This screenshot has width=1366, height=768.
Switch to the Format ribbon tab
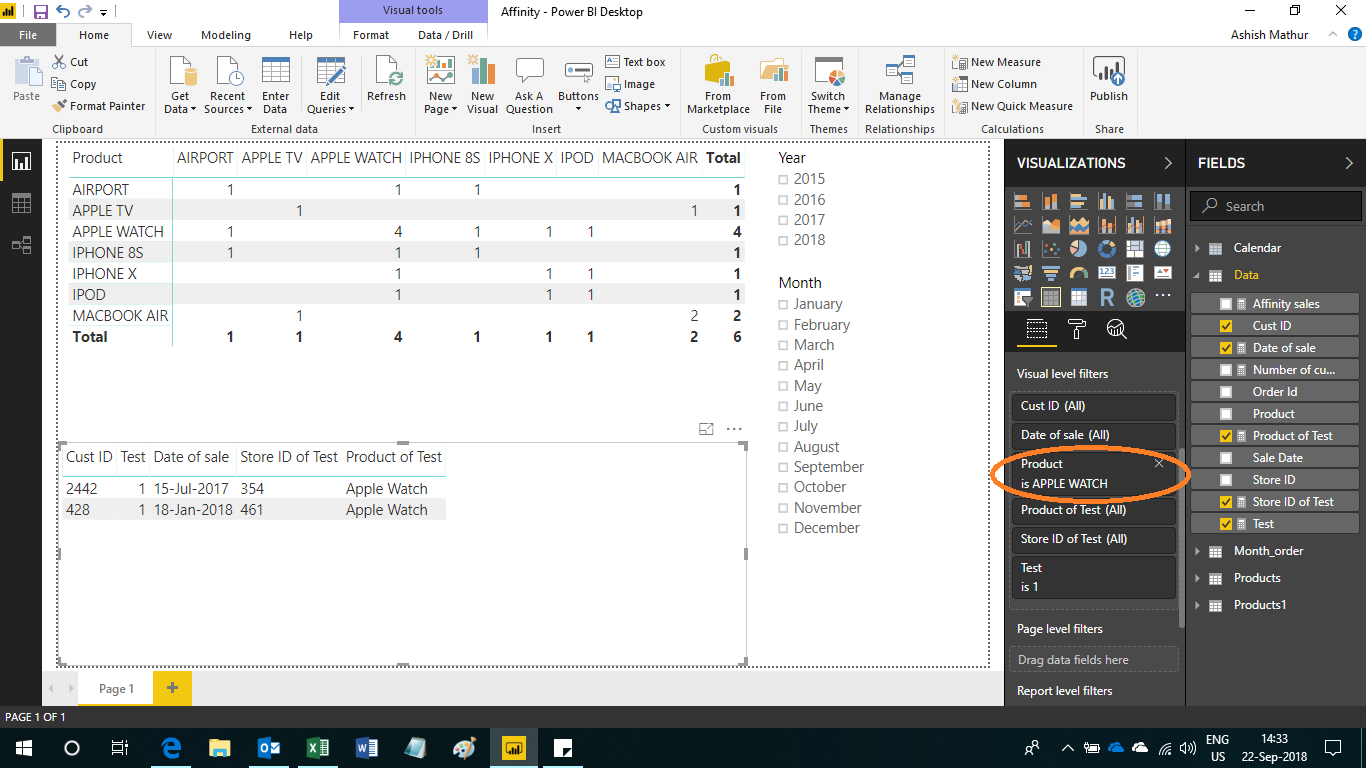pos(371,35)
